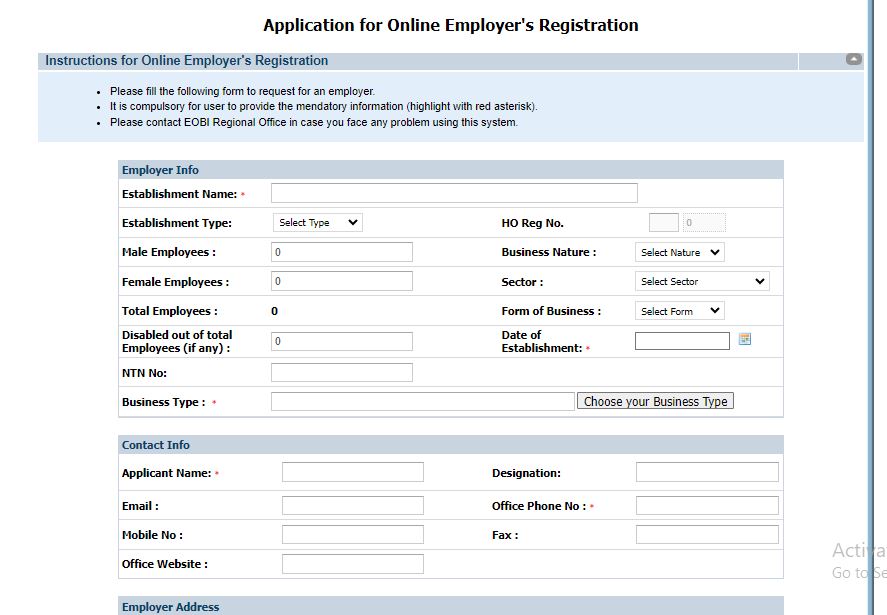Click the Female Employees input box

point(342,281)
